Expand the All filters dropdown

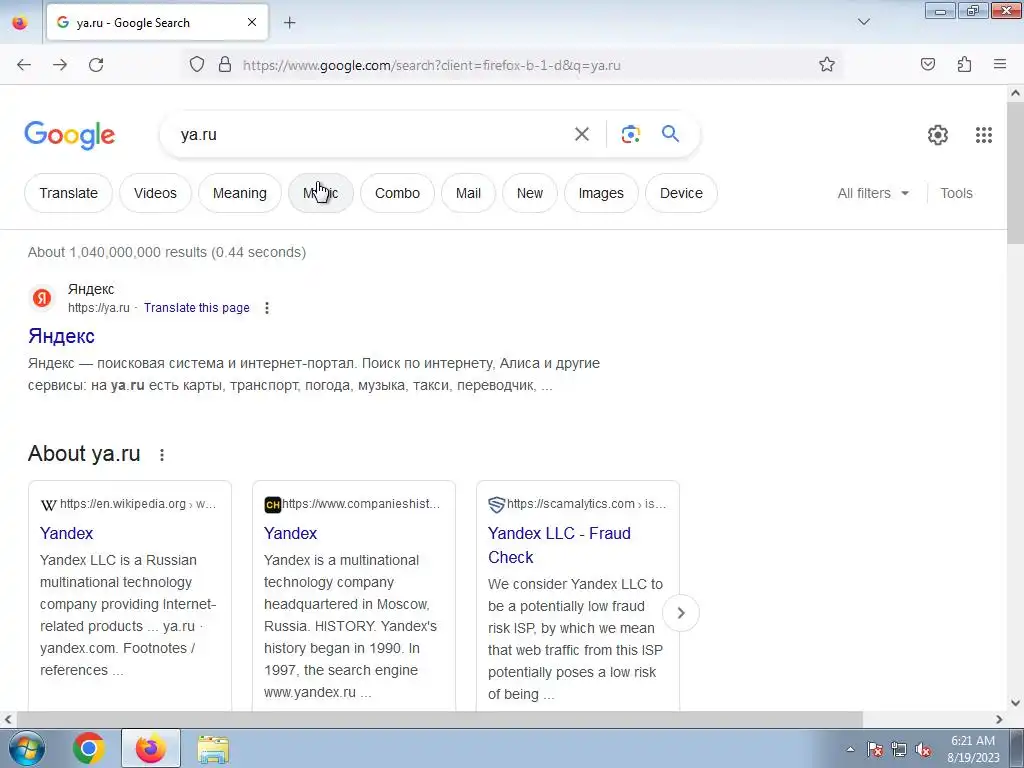(873, 193)
